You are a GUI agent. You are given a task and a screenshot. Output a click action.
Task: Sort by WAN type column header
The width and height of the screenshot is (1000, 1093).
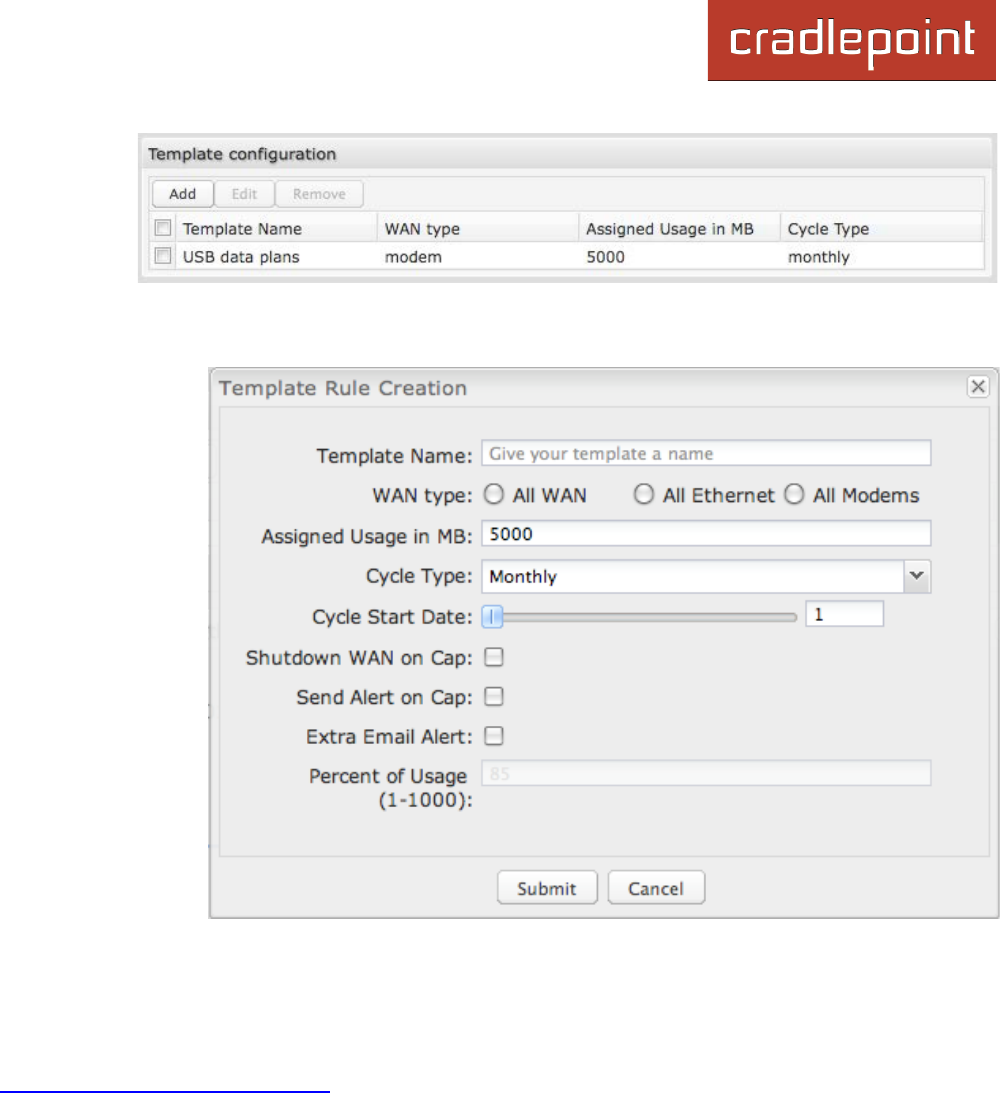478,229
